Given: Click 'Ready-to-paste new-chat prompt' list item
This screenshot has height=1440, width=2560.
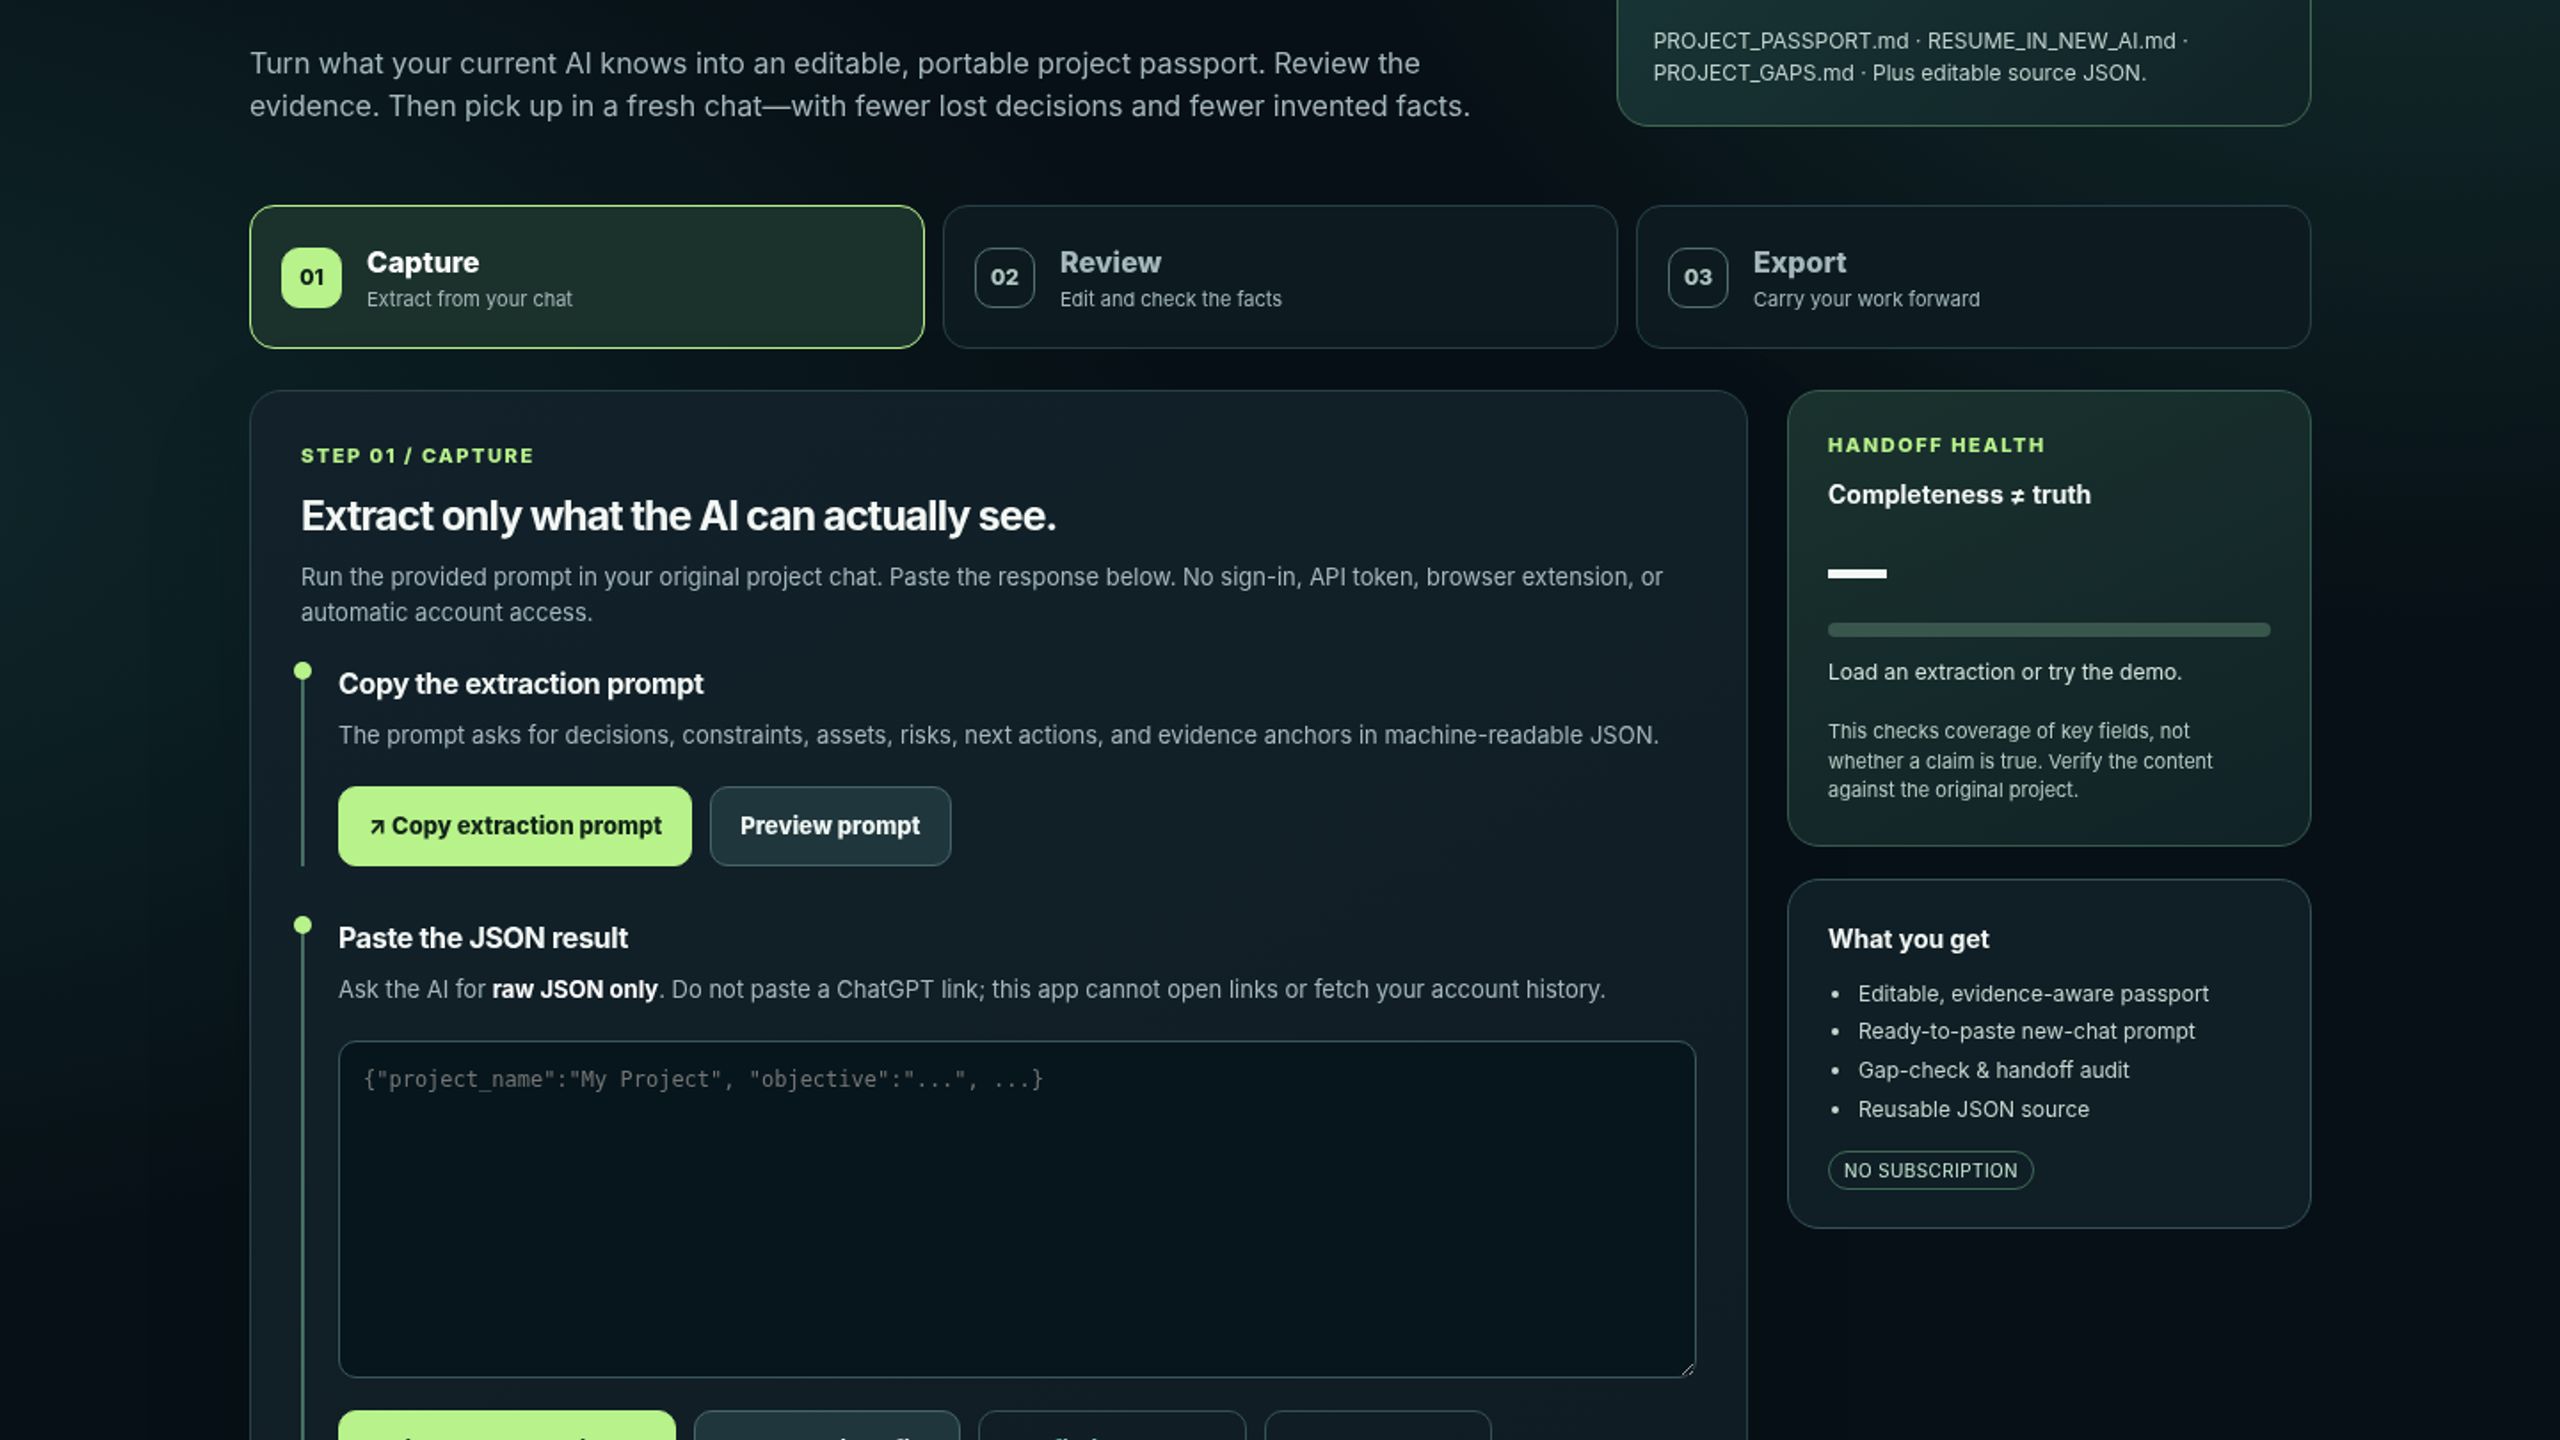Looking at the screenshot, I should (x=2026, y=1031).
